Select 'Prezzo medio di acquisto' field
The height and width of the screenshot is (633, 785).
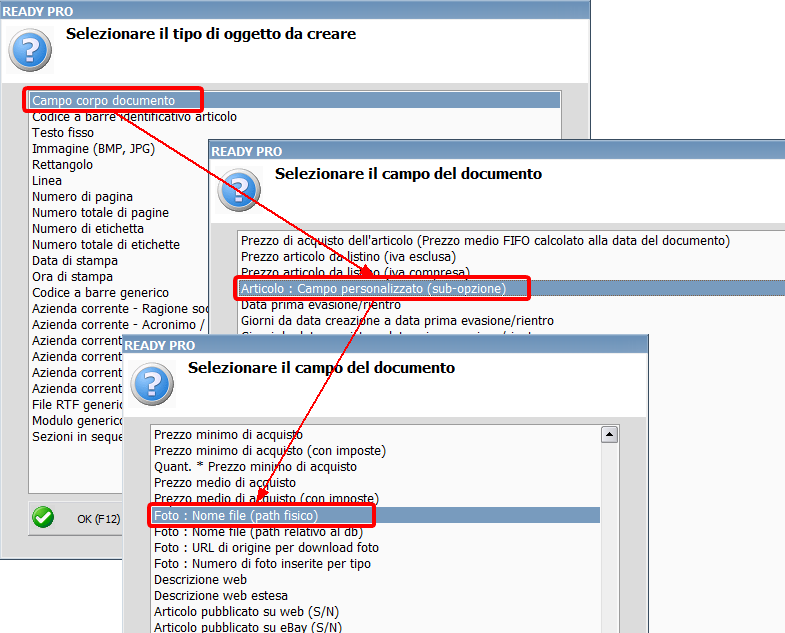[225, 483]
